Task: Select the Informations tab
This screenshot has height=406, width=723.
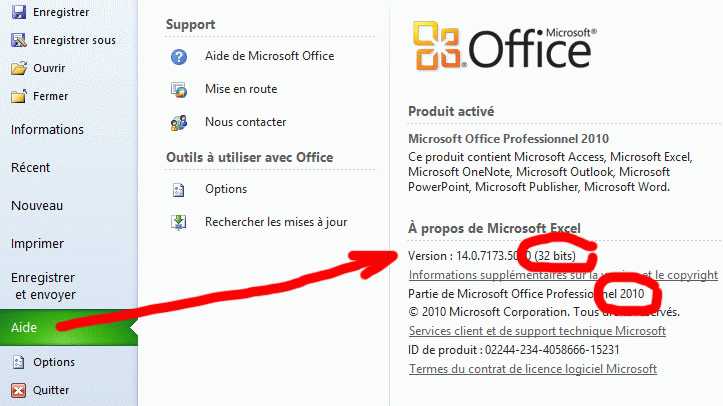Action: coord(47,129)
